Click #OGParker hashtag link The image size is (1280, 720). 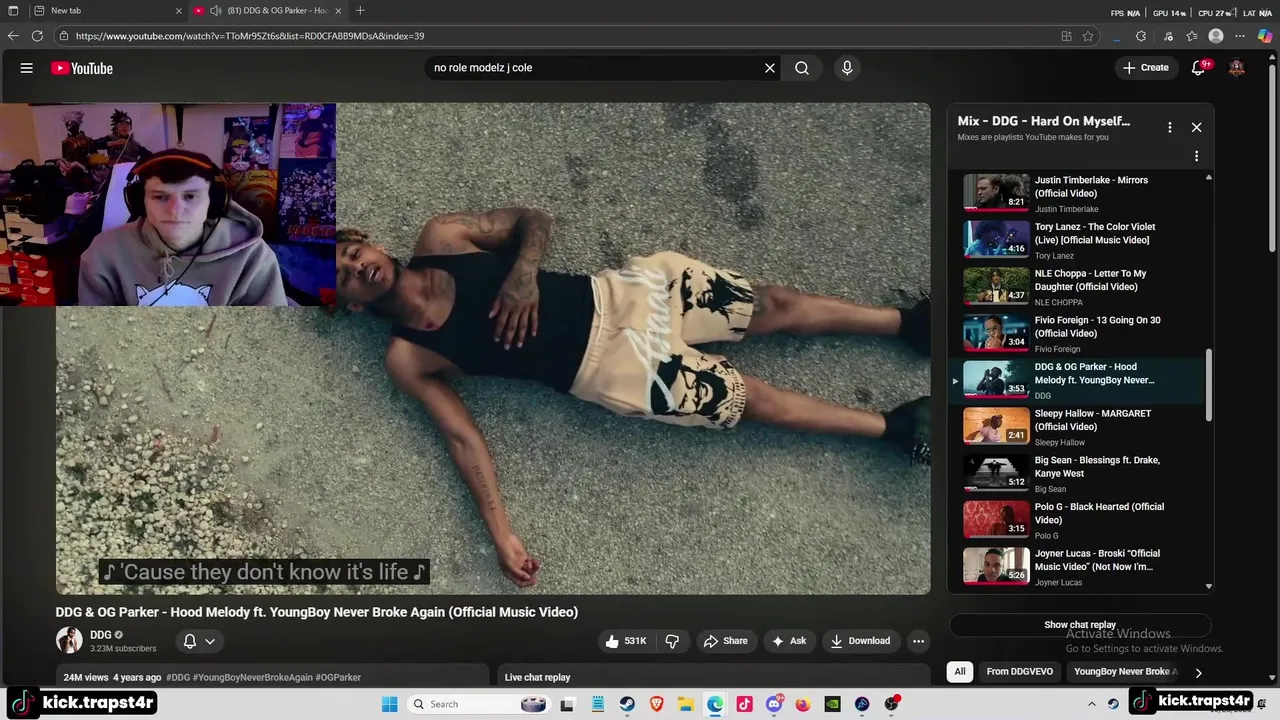click(338, 677)
